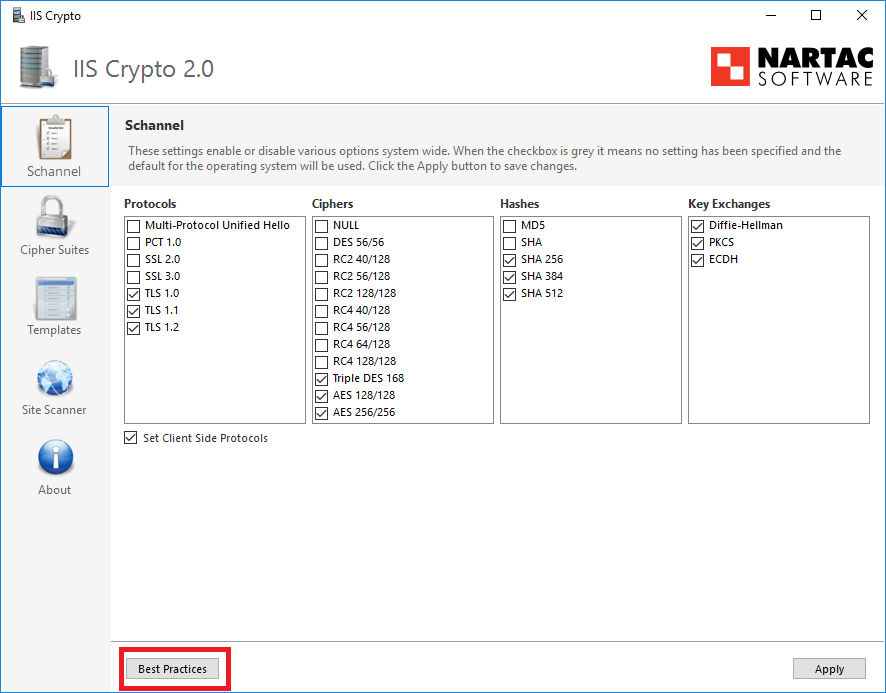Open the Site Scanner globe icon
This screenshot has width=886, height=693.
(54, 378)
